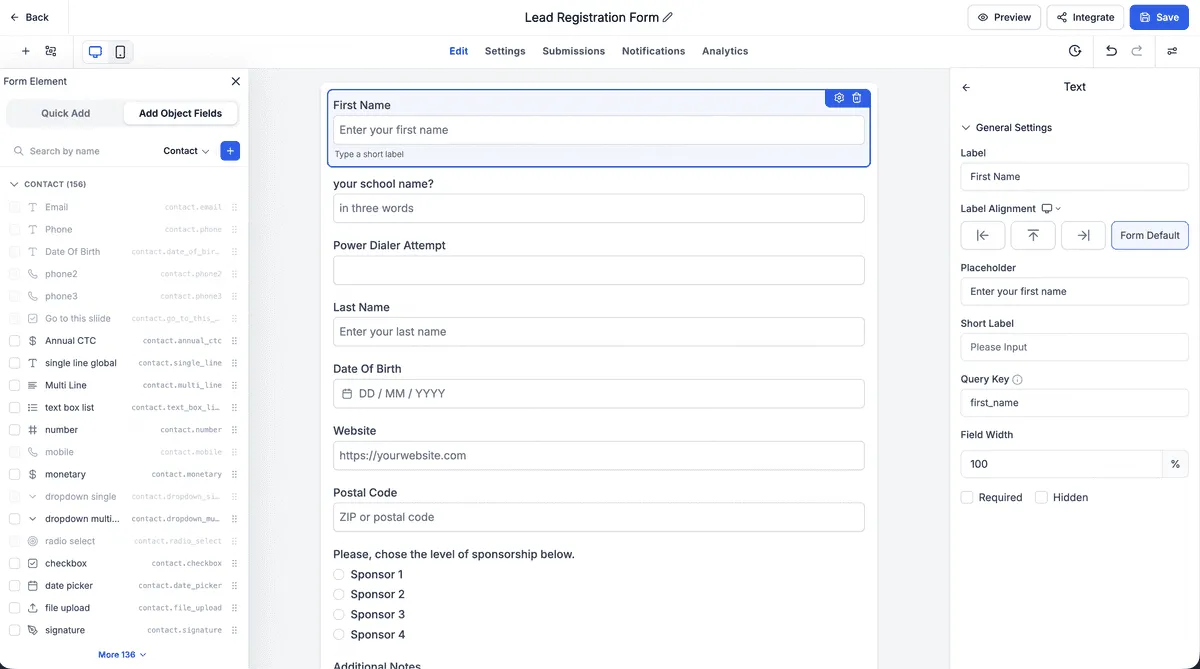The image size is (1200, 669).
Task: Check the Required checkbox
Action: tap(967, 497)
